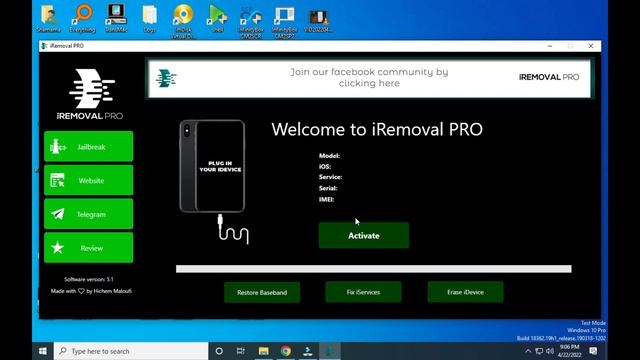Open the Telegram channel button

click(89, 214)
